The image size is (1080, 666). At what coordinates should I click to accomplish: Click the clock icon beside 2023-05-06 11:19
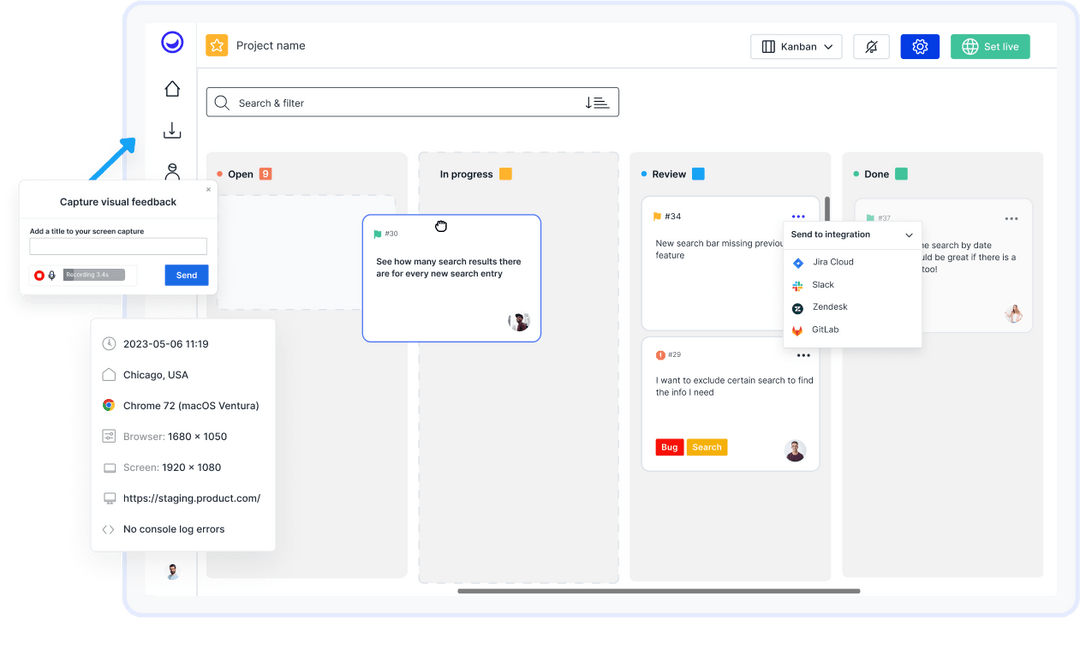109,344
